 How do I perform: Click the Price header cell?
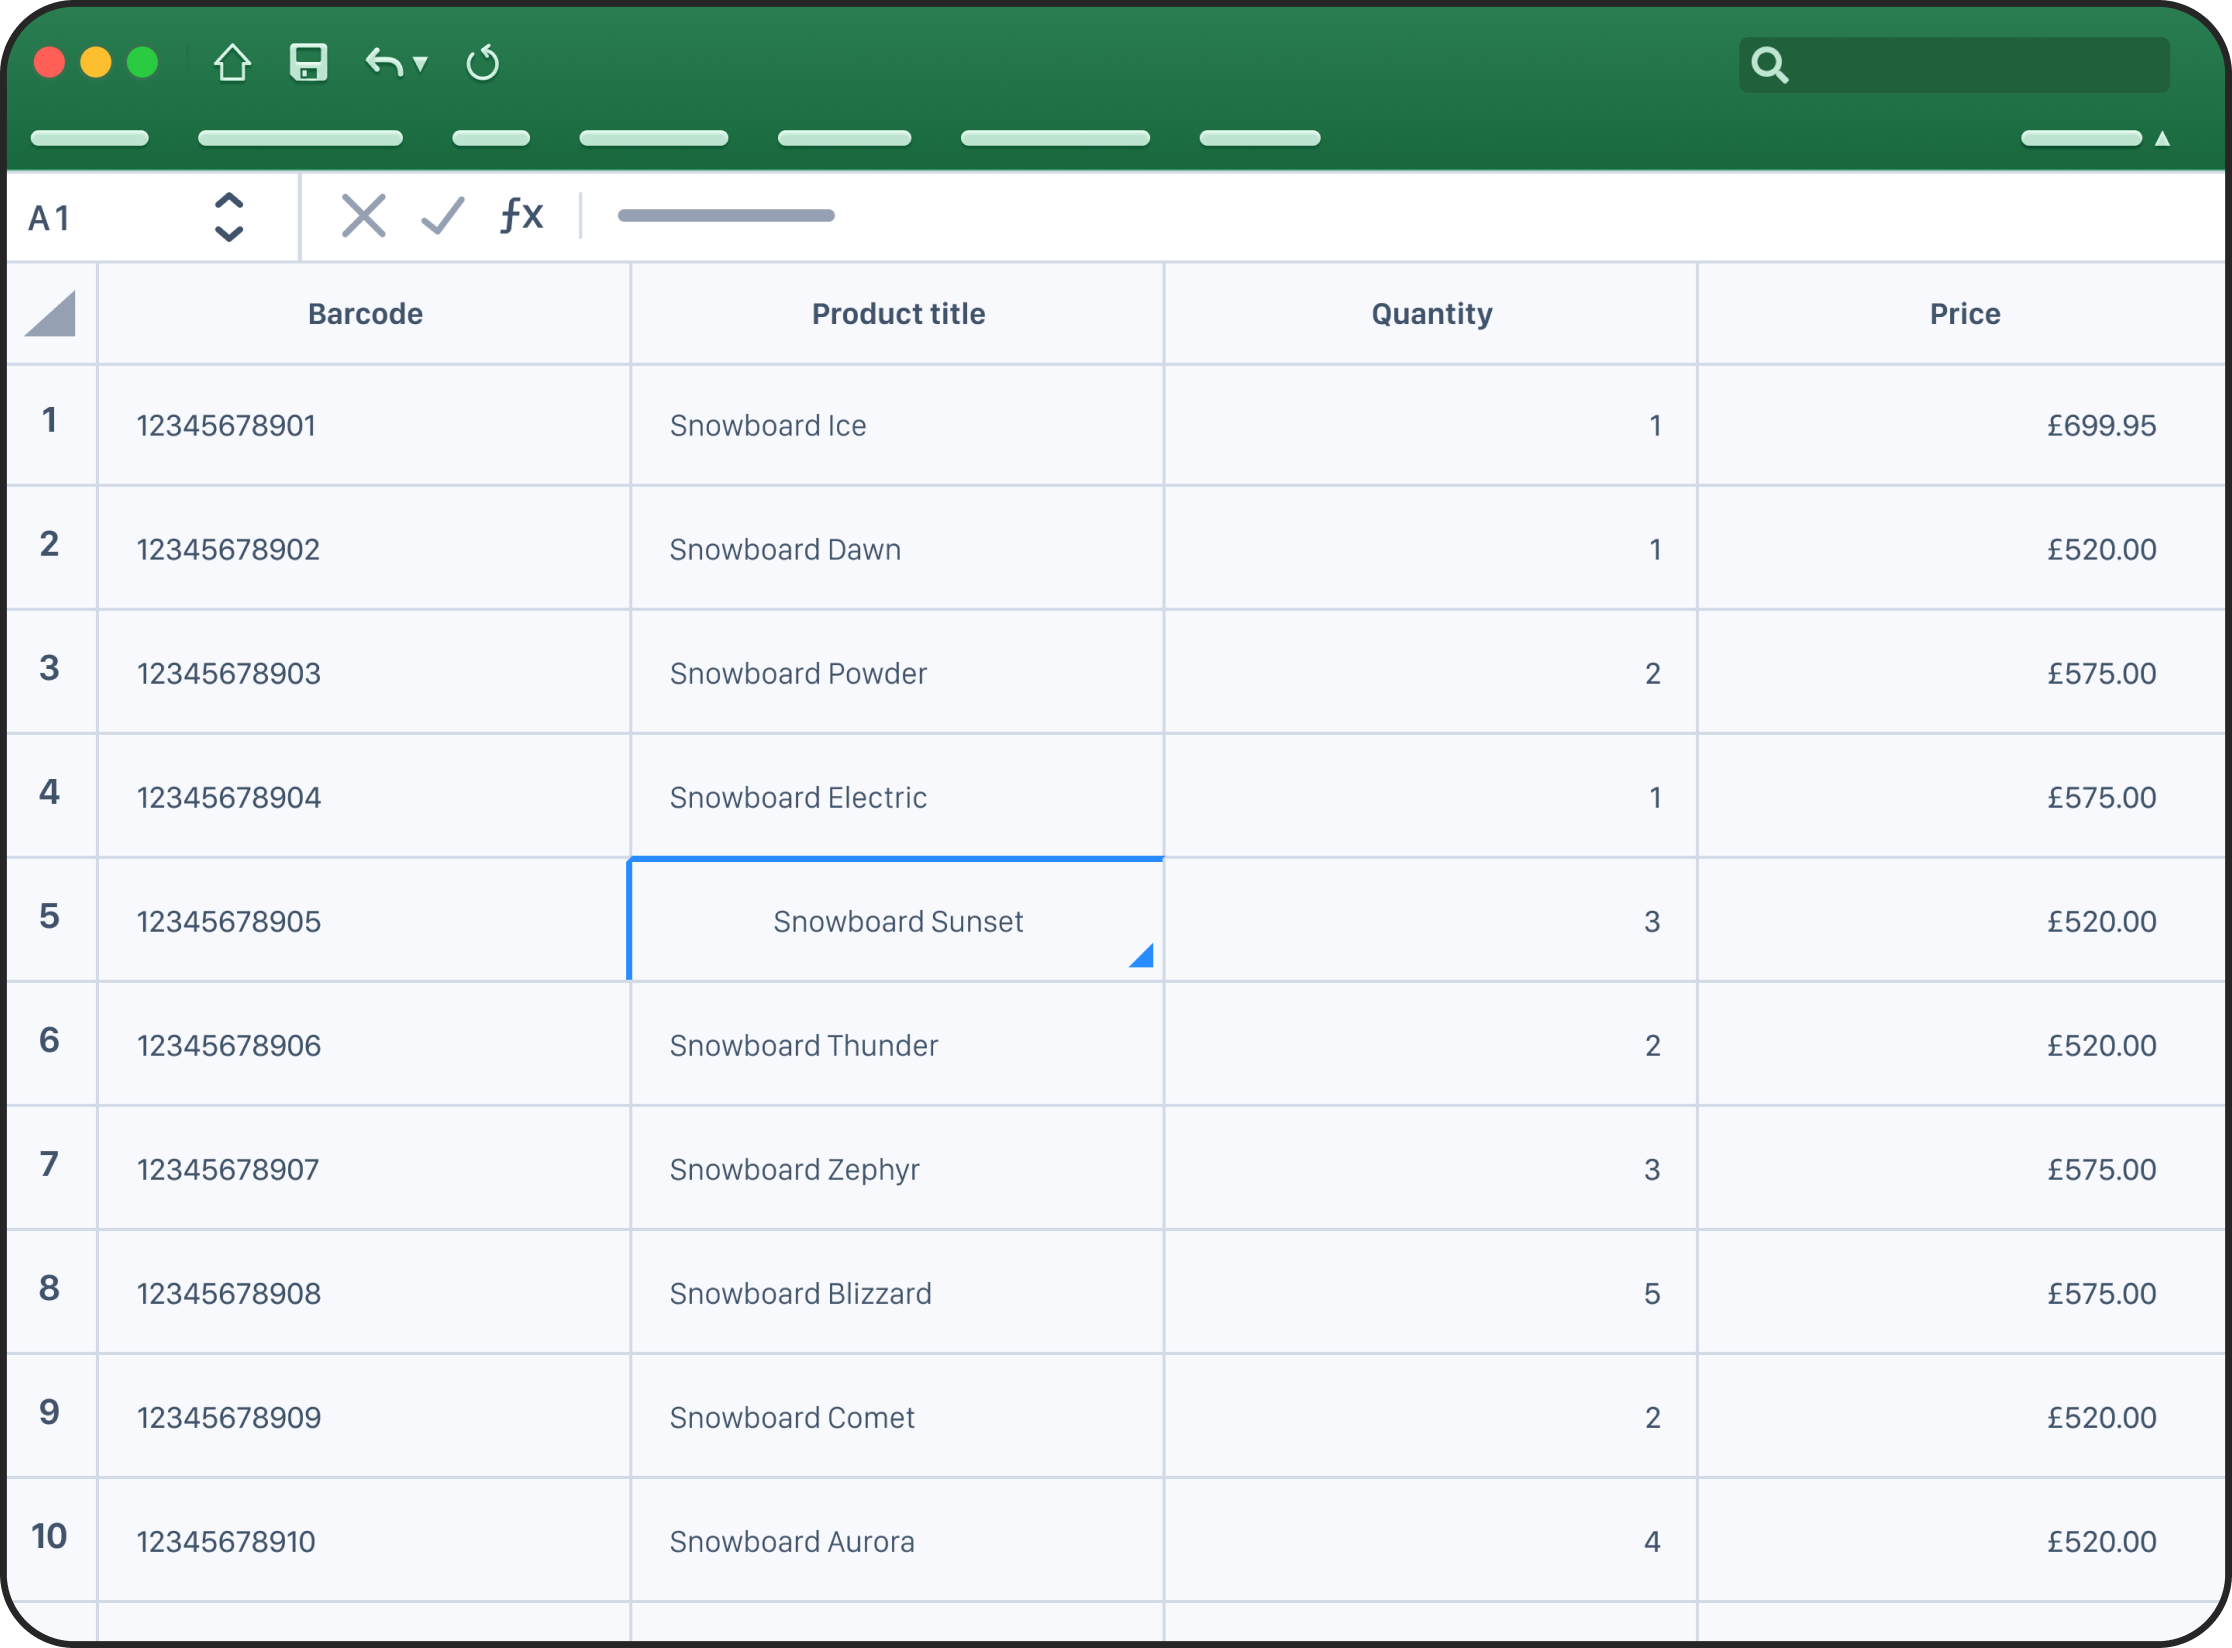pos(1964,313)
